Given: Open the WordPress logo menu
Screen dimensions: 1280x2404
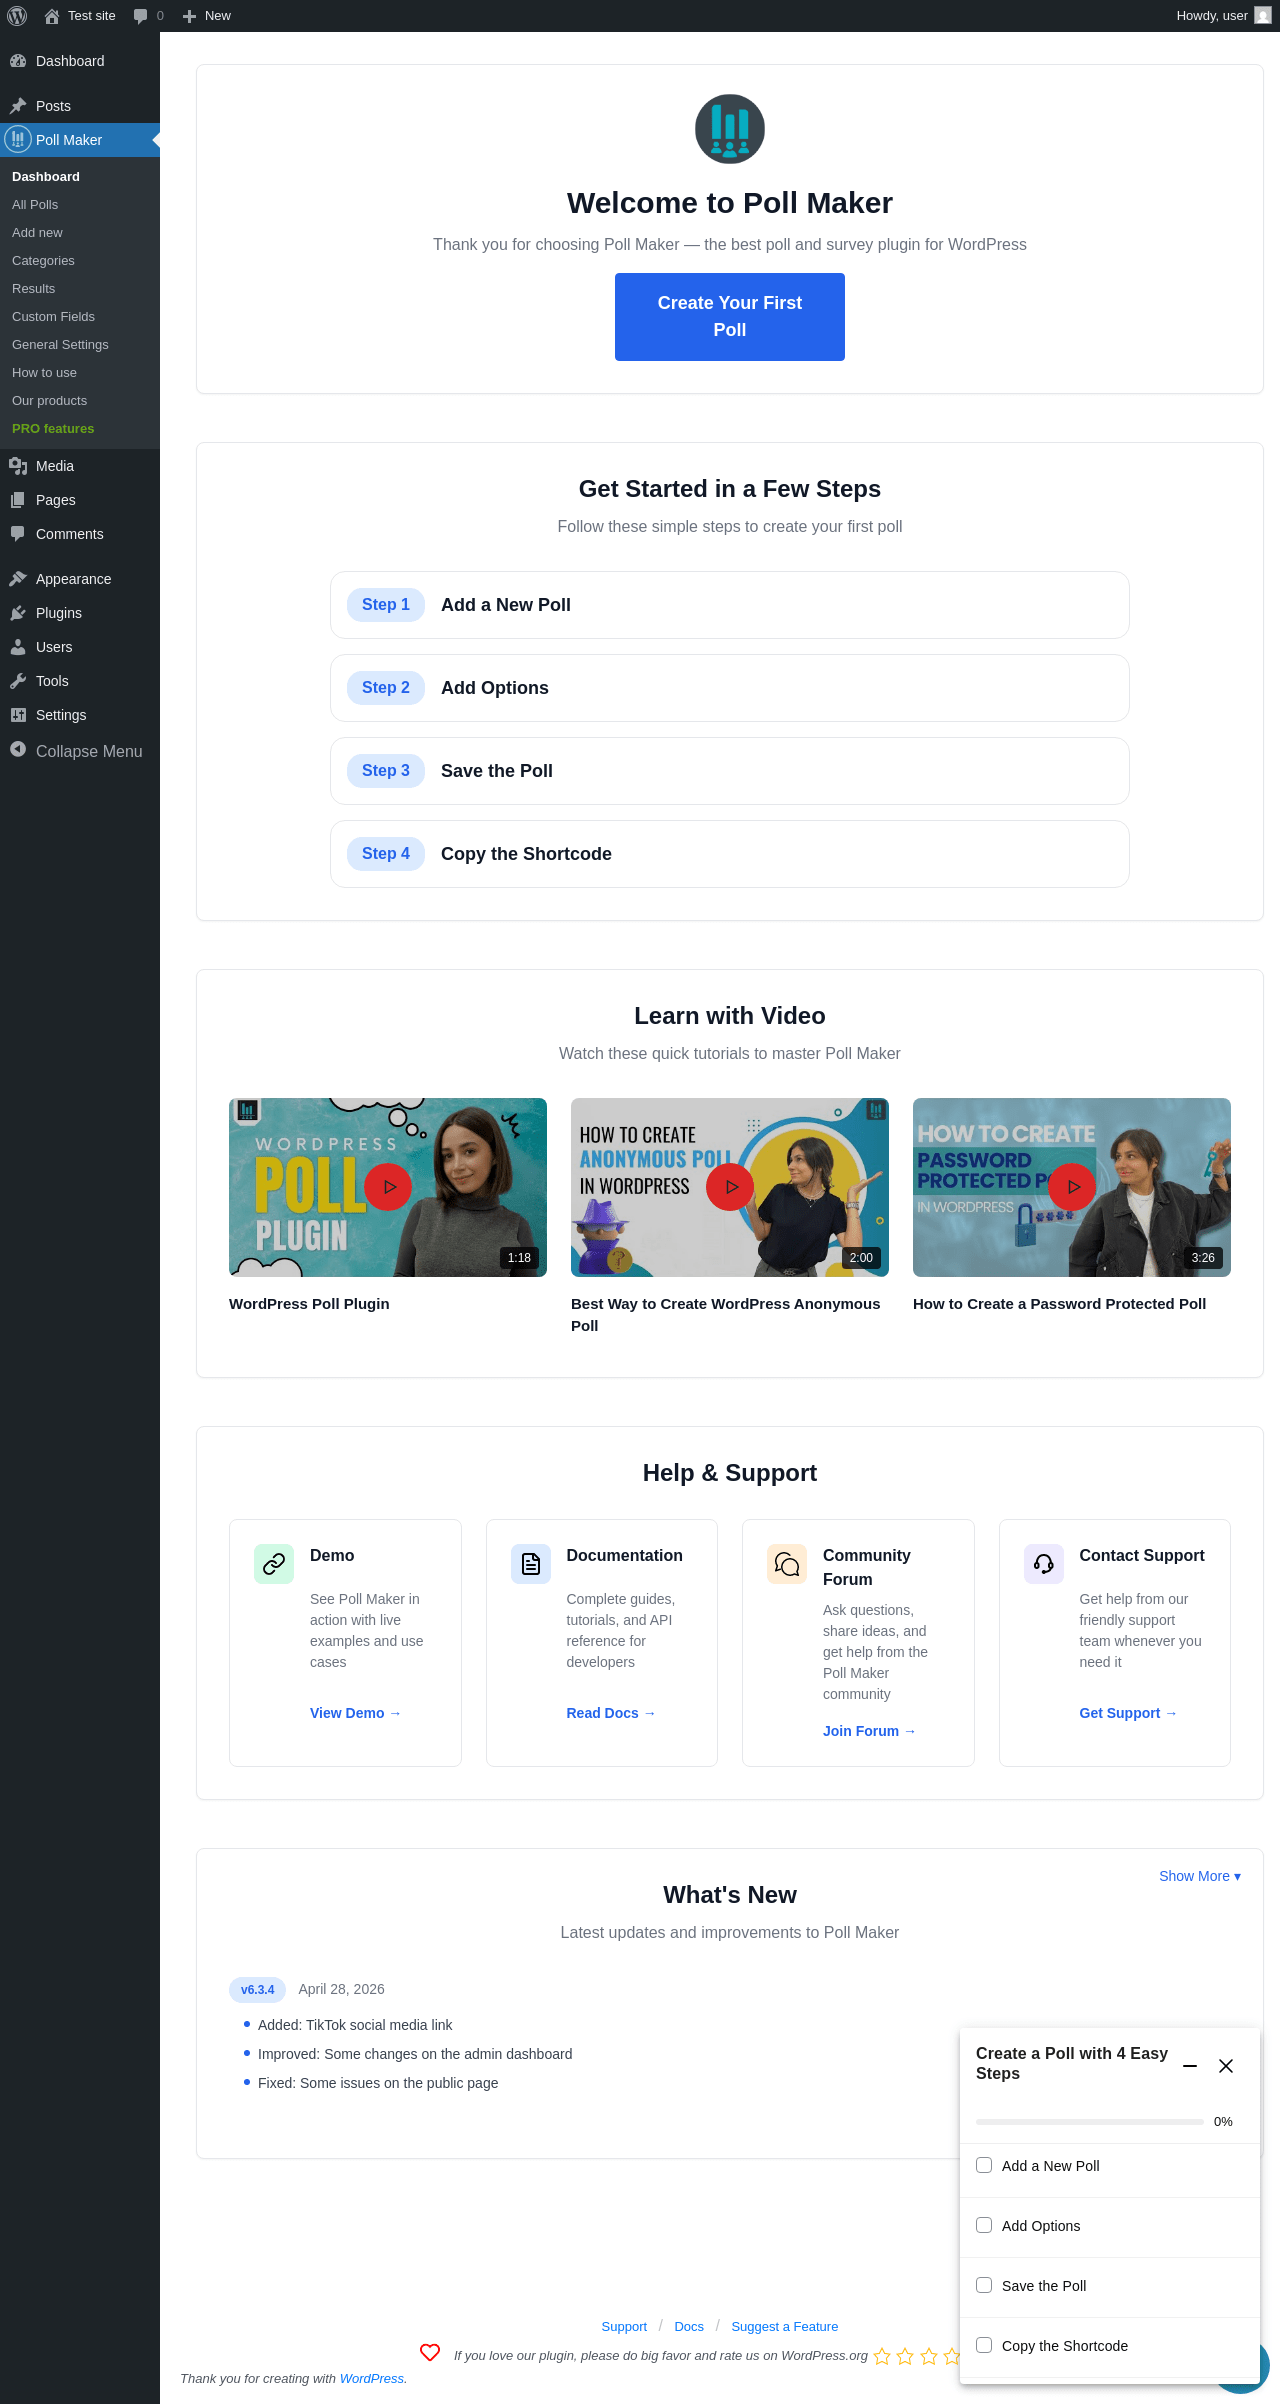Looking at the screenshot, I should 17,16.
